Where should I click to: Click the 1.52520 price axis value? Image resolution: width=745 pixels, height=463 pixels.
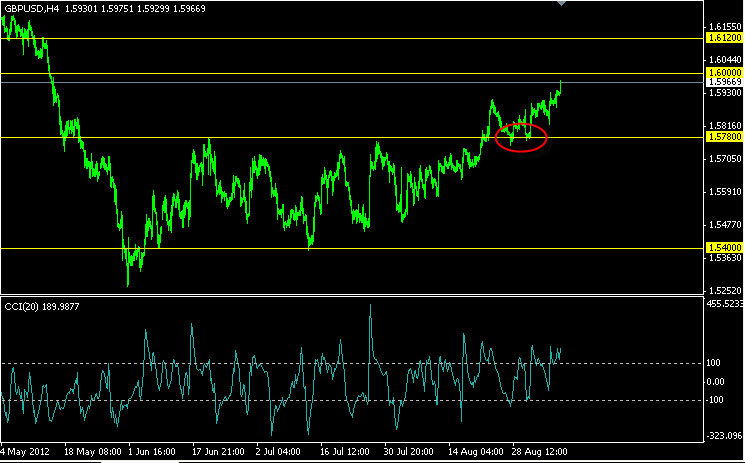pos(726,290)
